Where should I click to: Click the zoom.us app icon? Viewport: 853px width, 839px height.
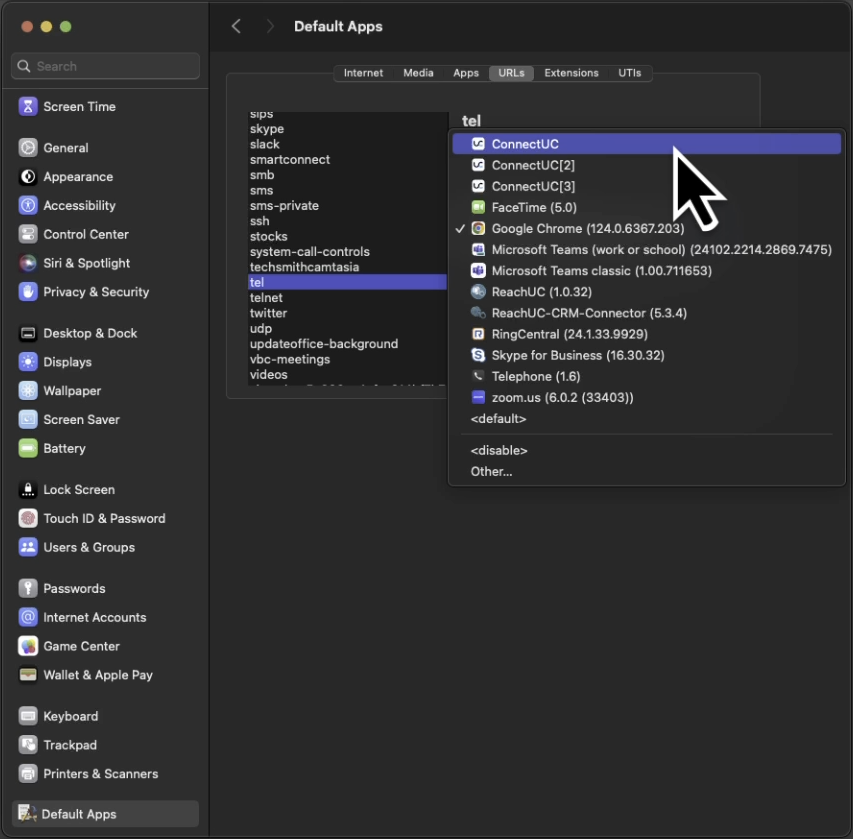coord(478,397)
